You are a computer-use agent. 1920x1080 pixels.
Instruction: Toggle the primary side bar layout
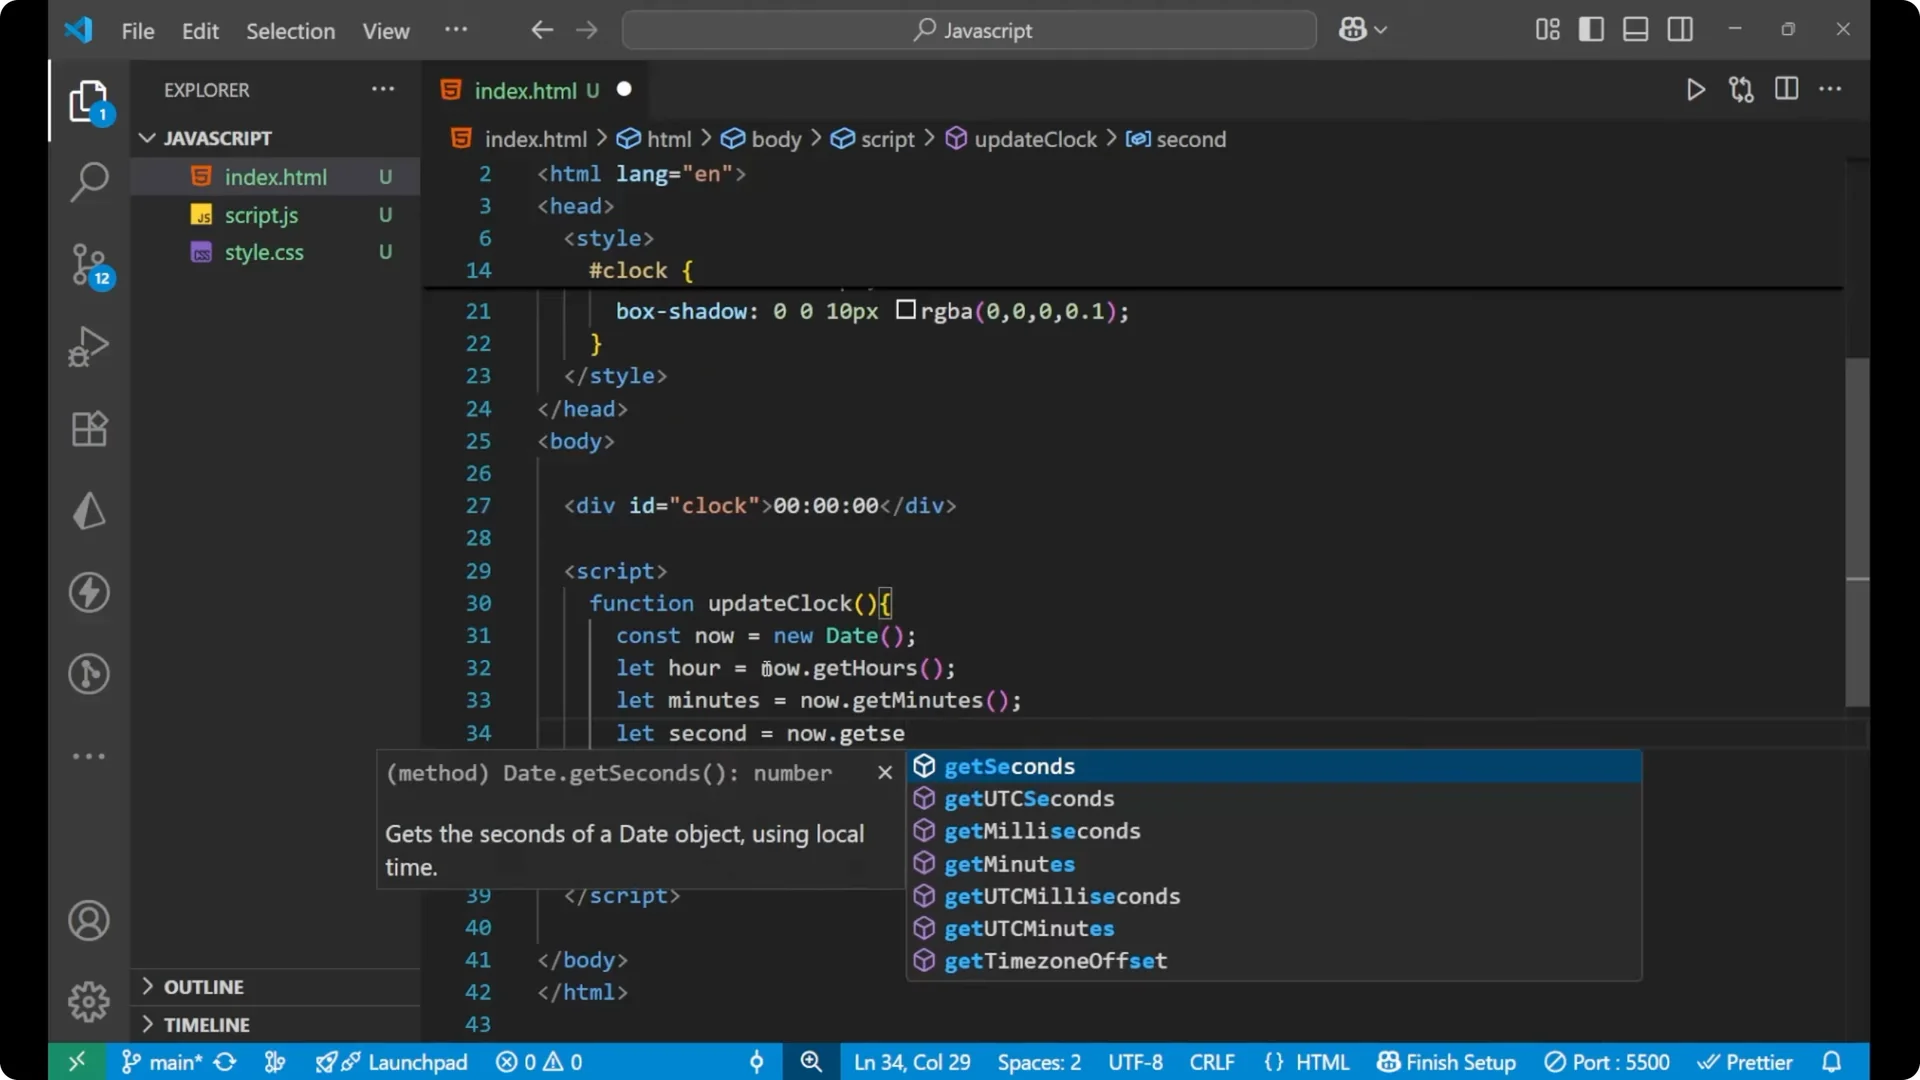(1591, 29)
